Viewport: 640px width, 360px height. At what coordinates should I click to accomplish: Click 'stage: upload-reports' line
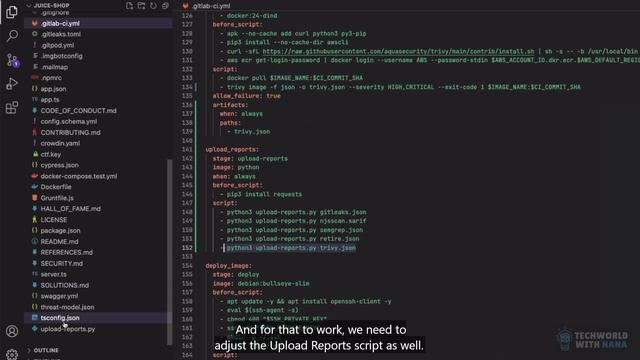tap(250, 158)
